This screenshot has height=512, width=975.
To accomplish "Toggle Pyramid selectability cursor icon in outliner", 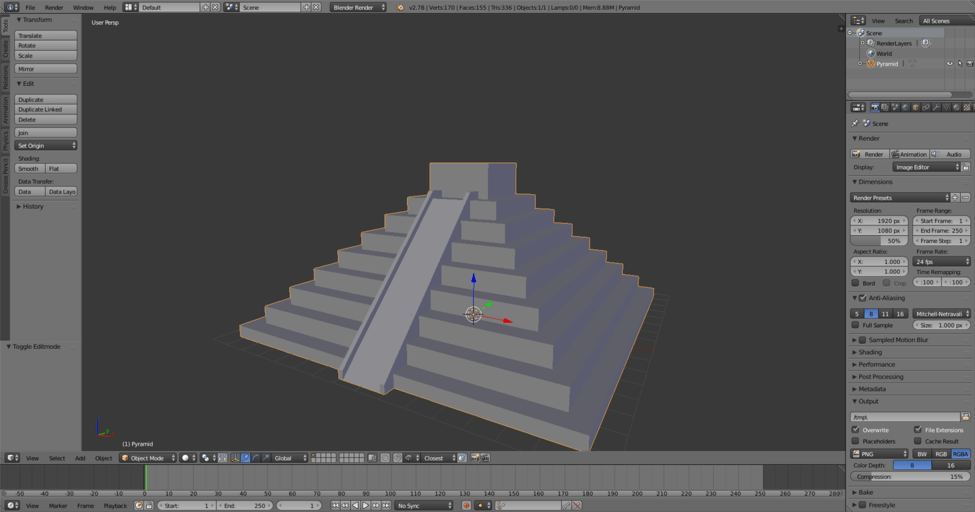I will (x=959, y=63).
